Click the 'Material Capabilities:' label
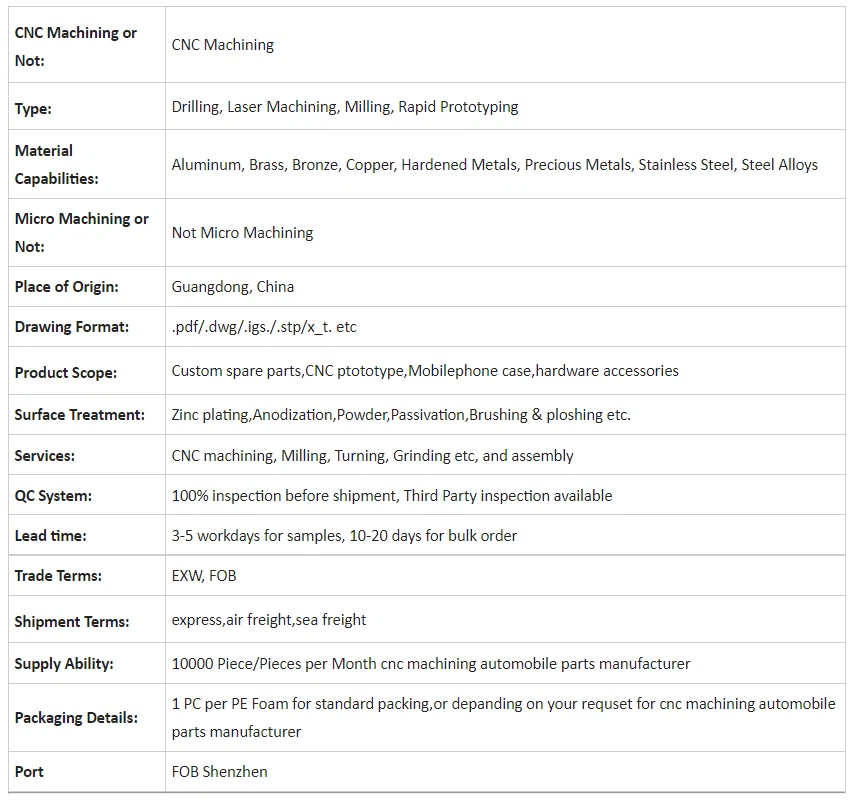The height and width of the screenshot is (802, 856). [x=56, y=164]
